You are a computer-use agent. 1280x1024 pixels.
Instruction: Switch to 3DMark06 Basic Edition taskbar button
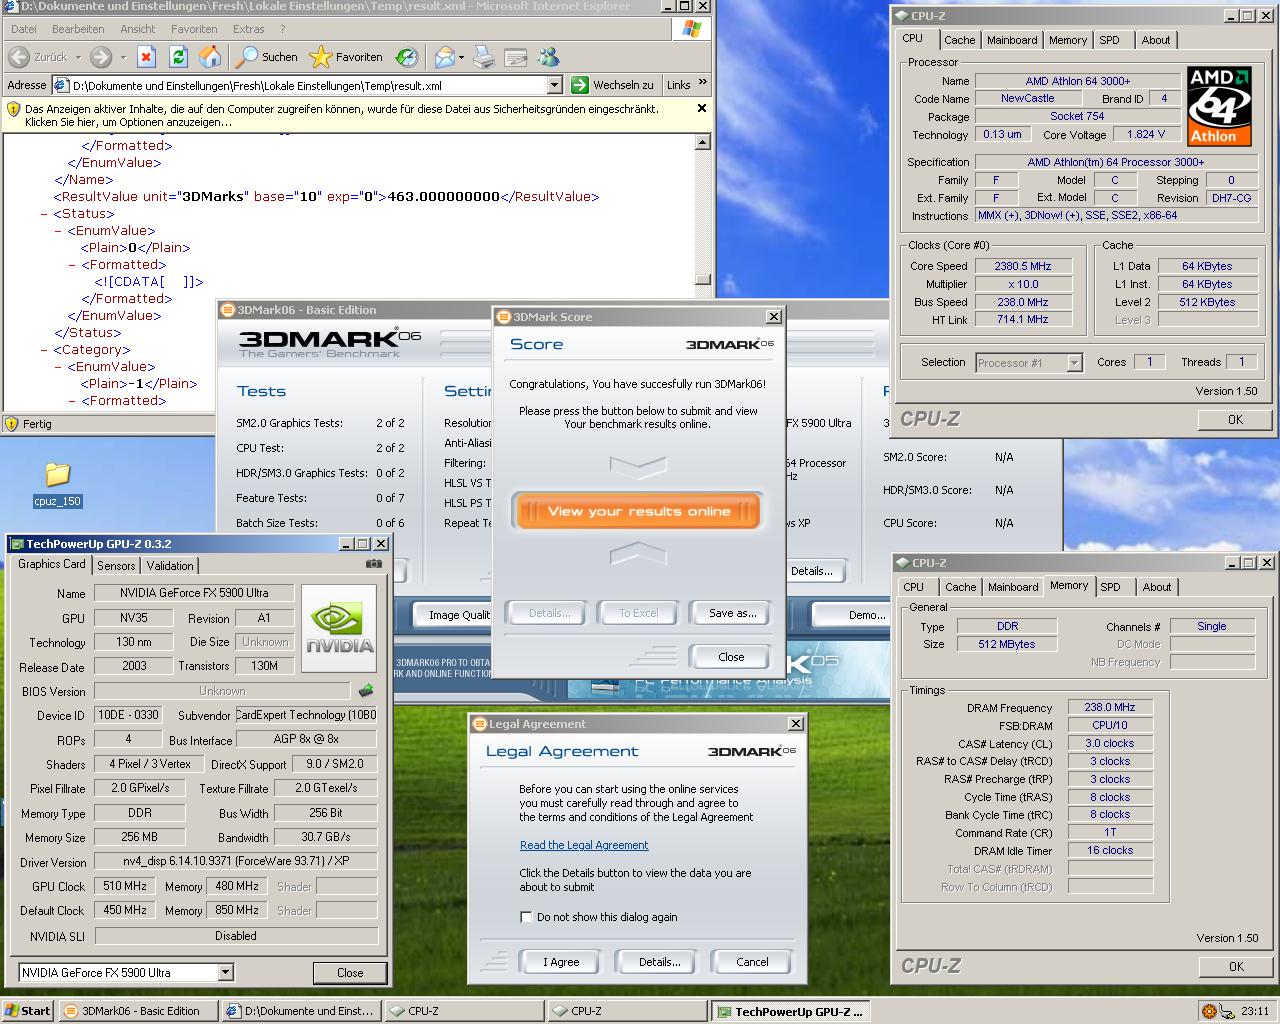[x=137, y=1011]
